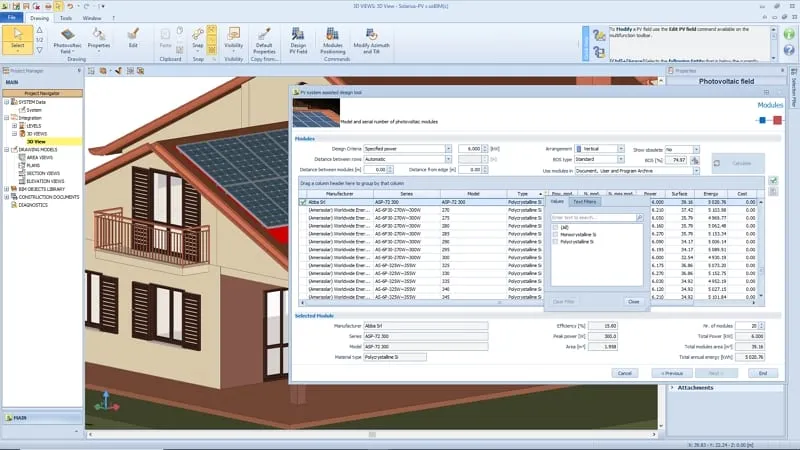Toggle the Polycrystalline Si filter checkbox
The width and height of the screenshot is (800, 450).
[x=556, y=241]
